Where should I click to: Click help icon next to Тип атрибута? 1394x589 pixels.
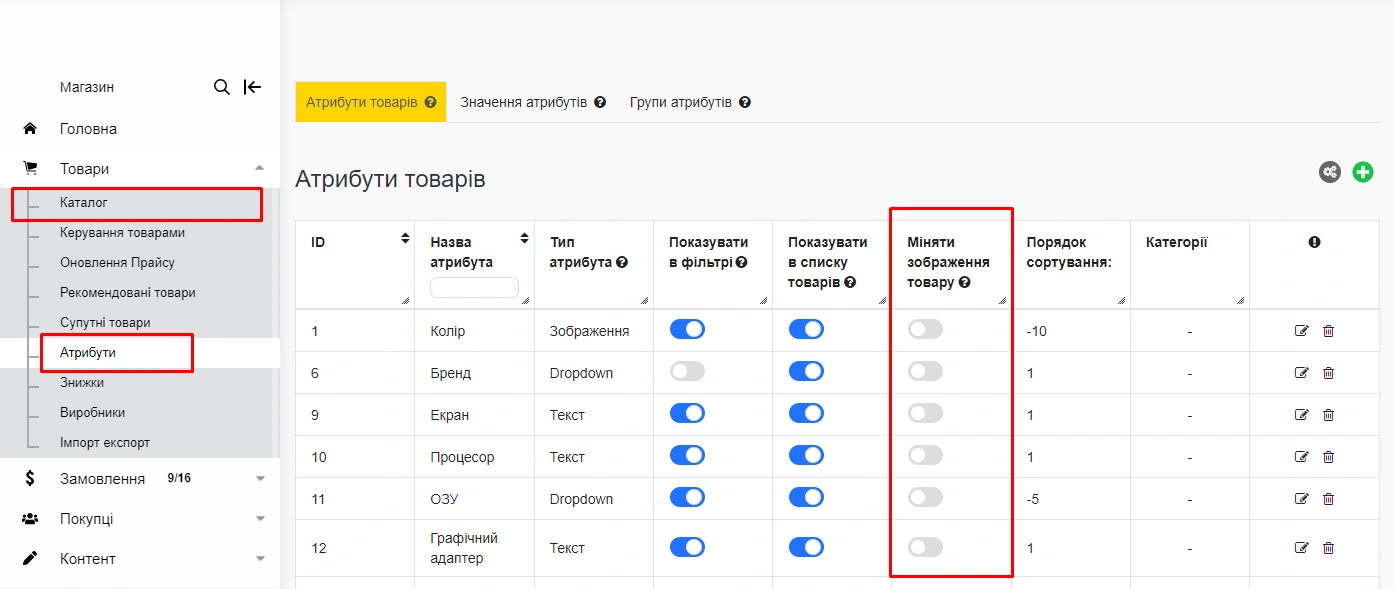pos(622,262)
